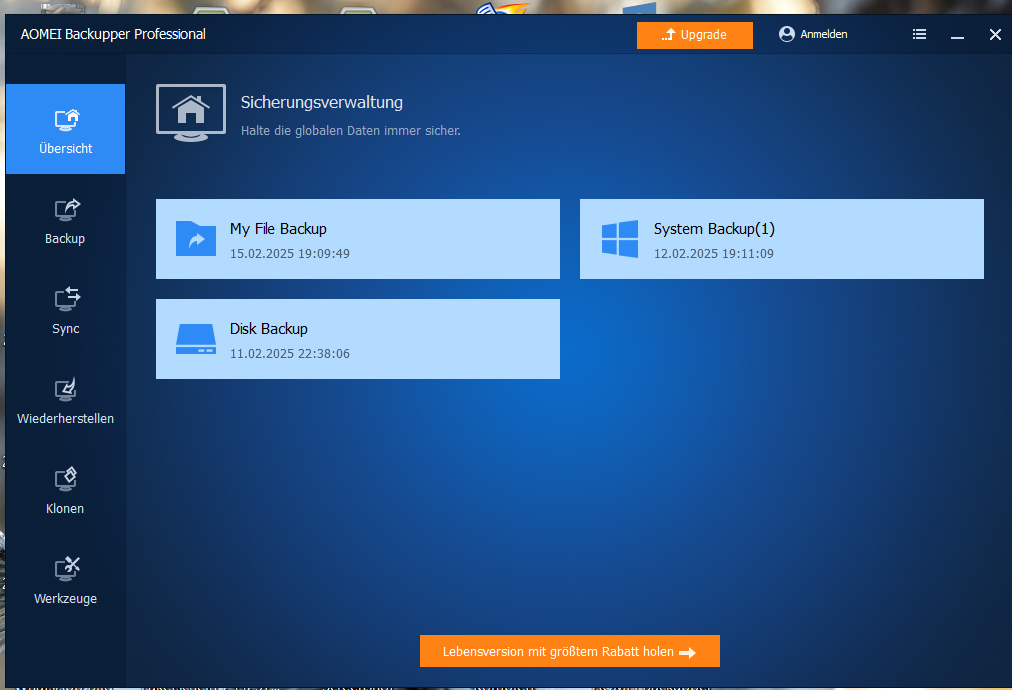Switch to the Backup section

coord(65,221)
